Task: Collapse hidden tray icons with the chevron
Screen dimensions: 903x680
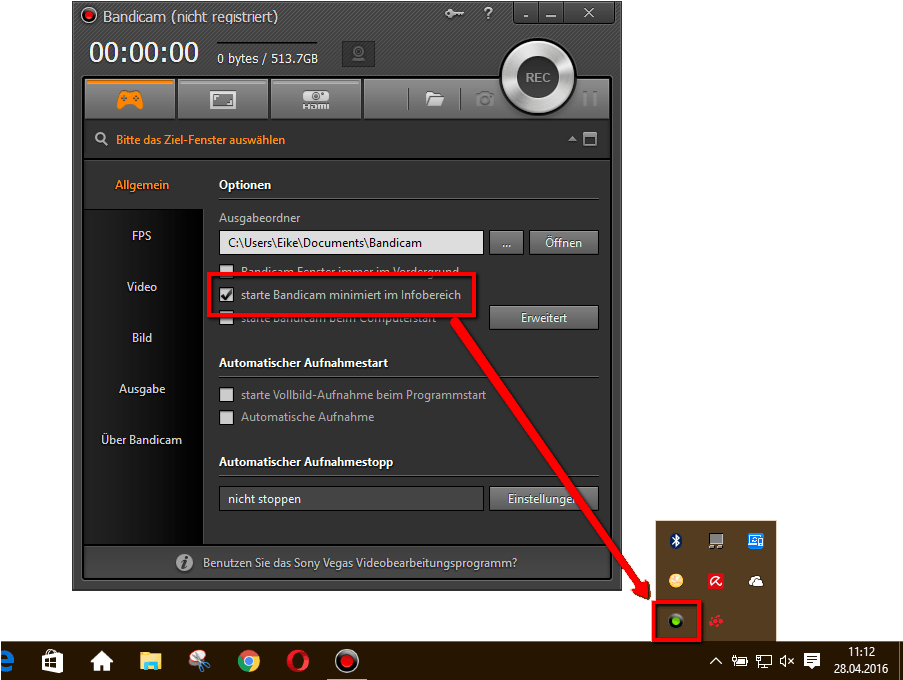Action: point(715,661)
